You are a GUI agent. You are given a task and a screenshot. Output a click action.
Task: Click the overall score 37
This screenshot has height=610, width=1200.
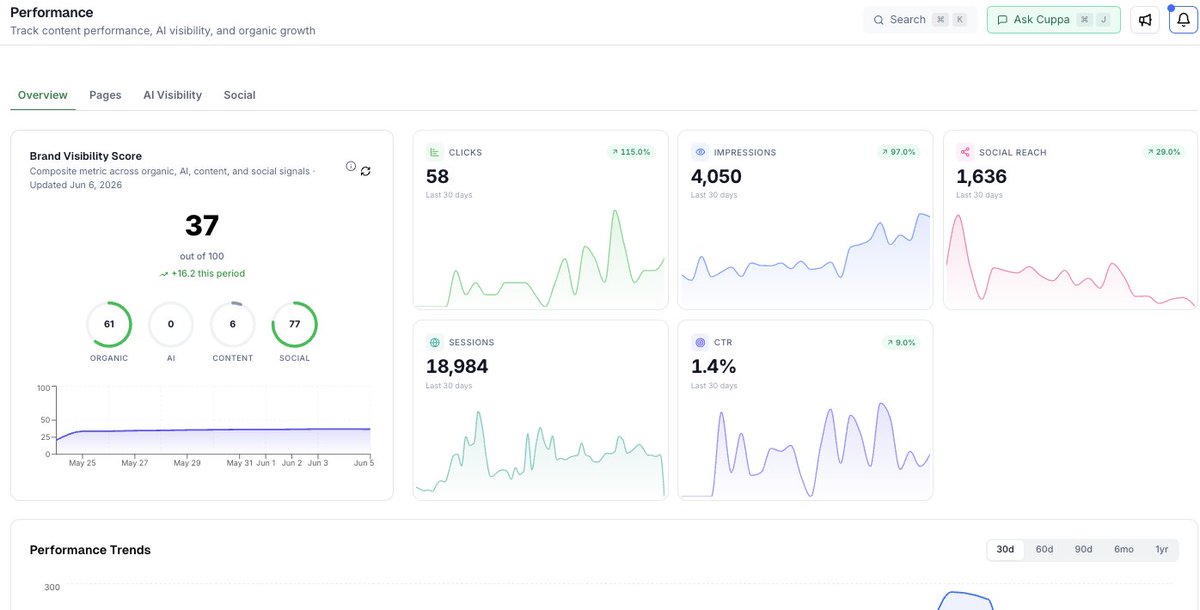[x=202, y=226]
